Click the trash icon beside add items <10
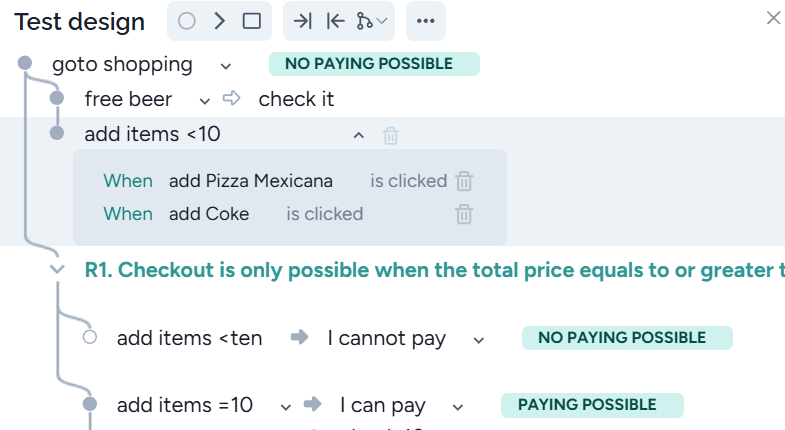The height and width of the screenshot is (430, 785). 391,135
